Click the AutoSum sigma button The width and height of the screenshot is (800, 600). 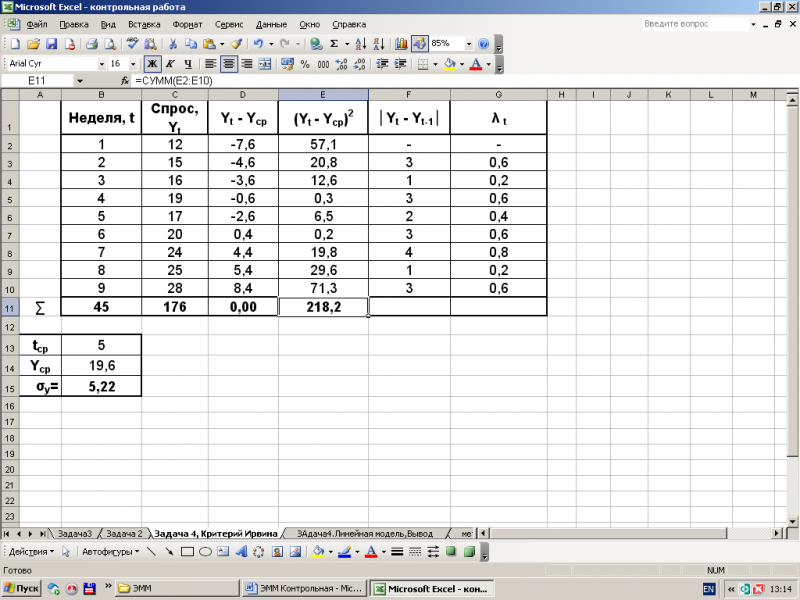pyautogui.click(x=334, y=44)
